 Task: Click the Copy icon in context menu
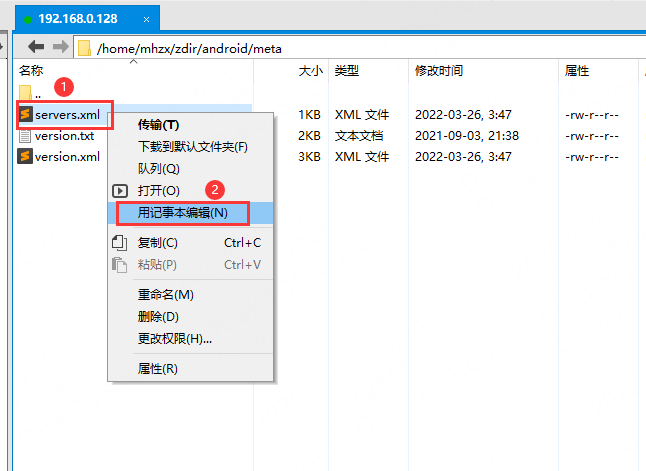[119, 243]
